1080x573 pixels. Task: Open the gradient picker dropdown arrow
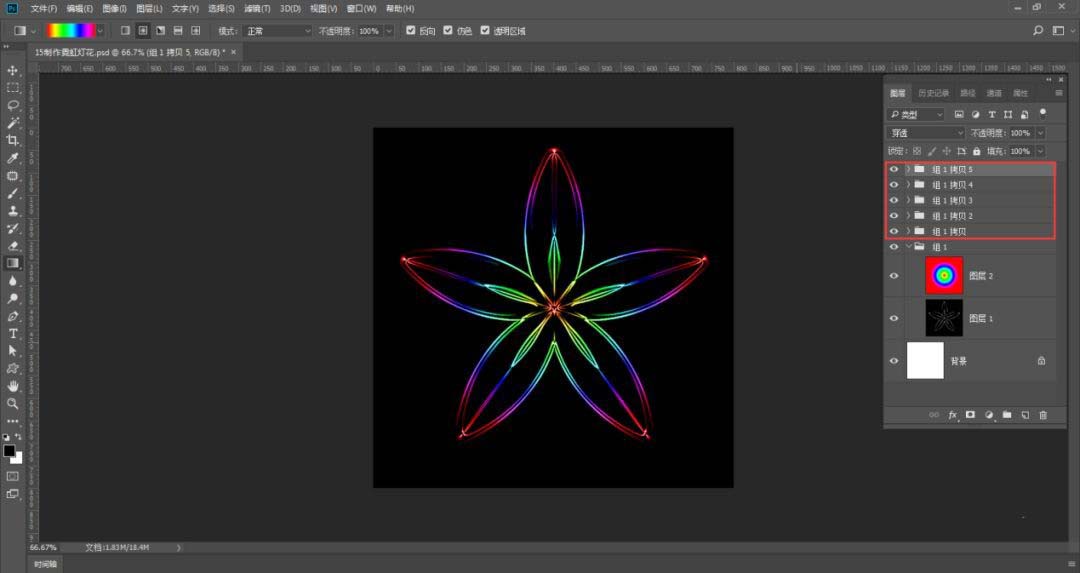[101, 31]
